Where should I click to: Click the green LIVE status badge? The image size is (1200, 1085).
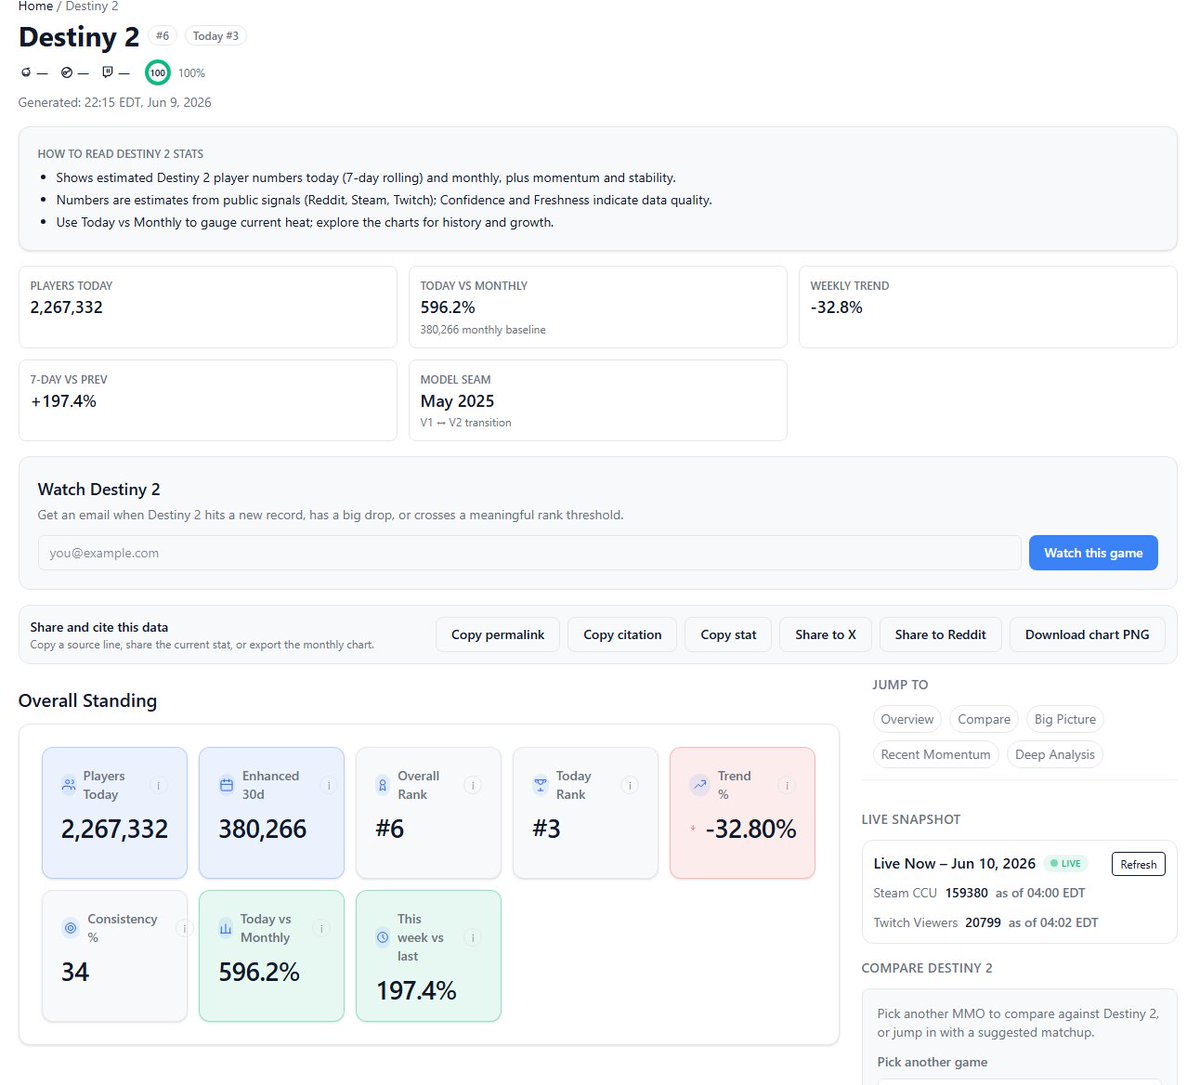pos(1065,863)
